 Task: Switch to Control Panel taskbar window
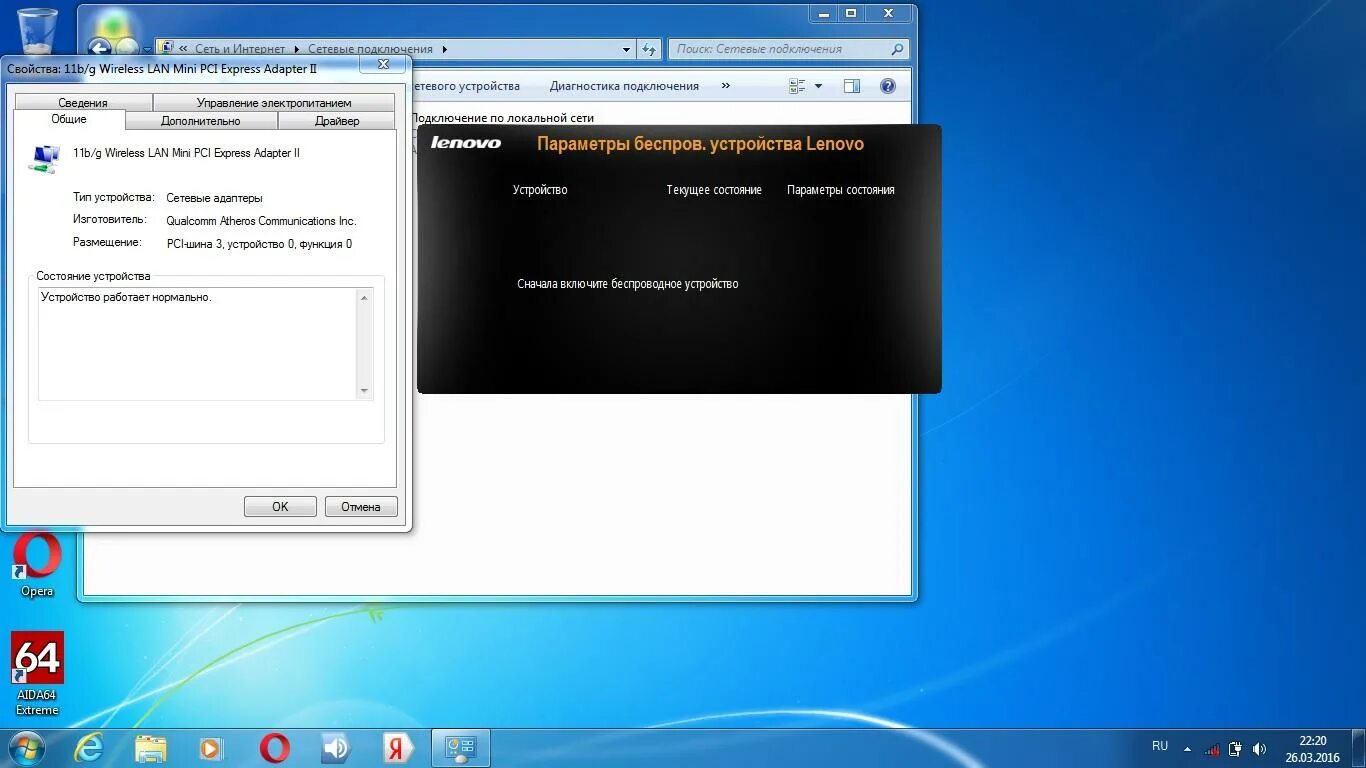coord(460,748)
